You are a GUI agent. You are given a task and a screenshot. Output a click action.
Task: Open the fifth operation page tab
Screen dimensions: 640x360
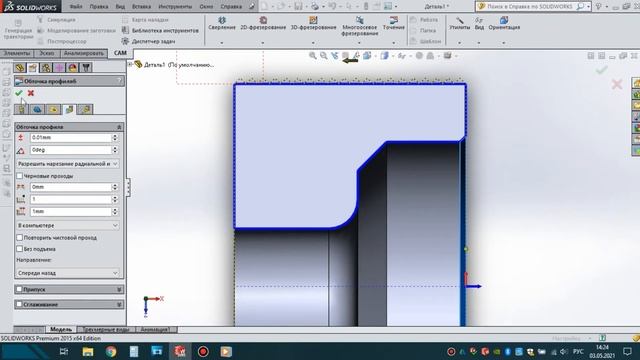pyautogui.click(x=85, y=109)
